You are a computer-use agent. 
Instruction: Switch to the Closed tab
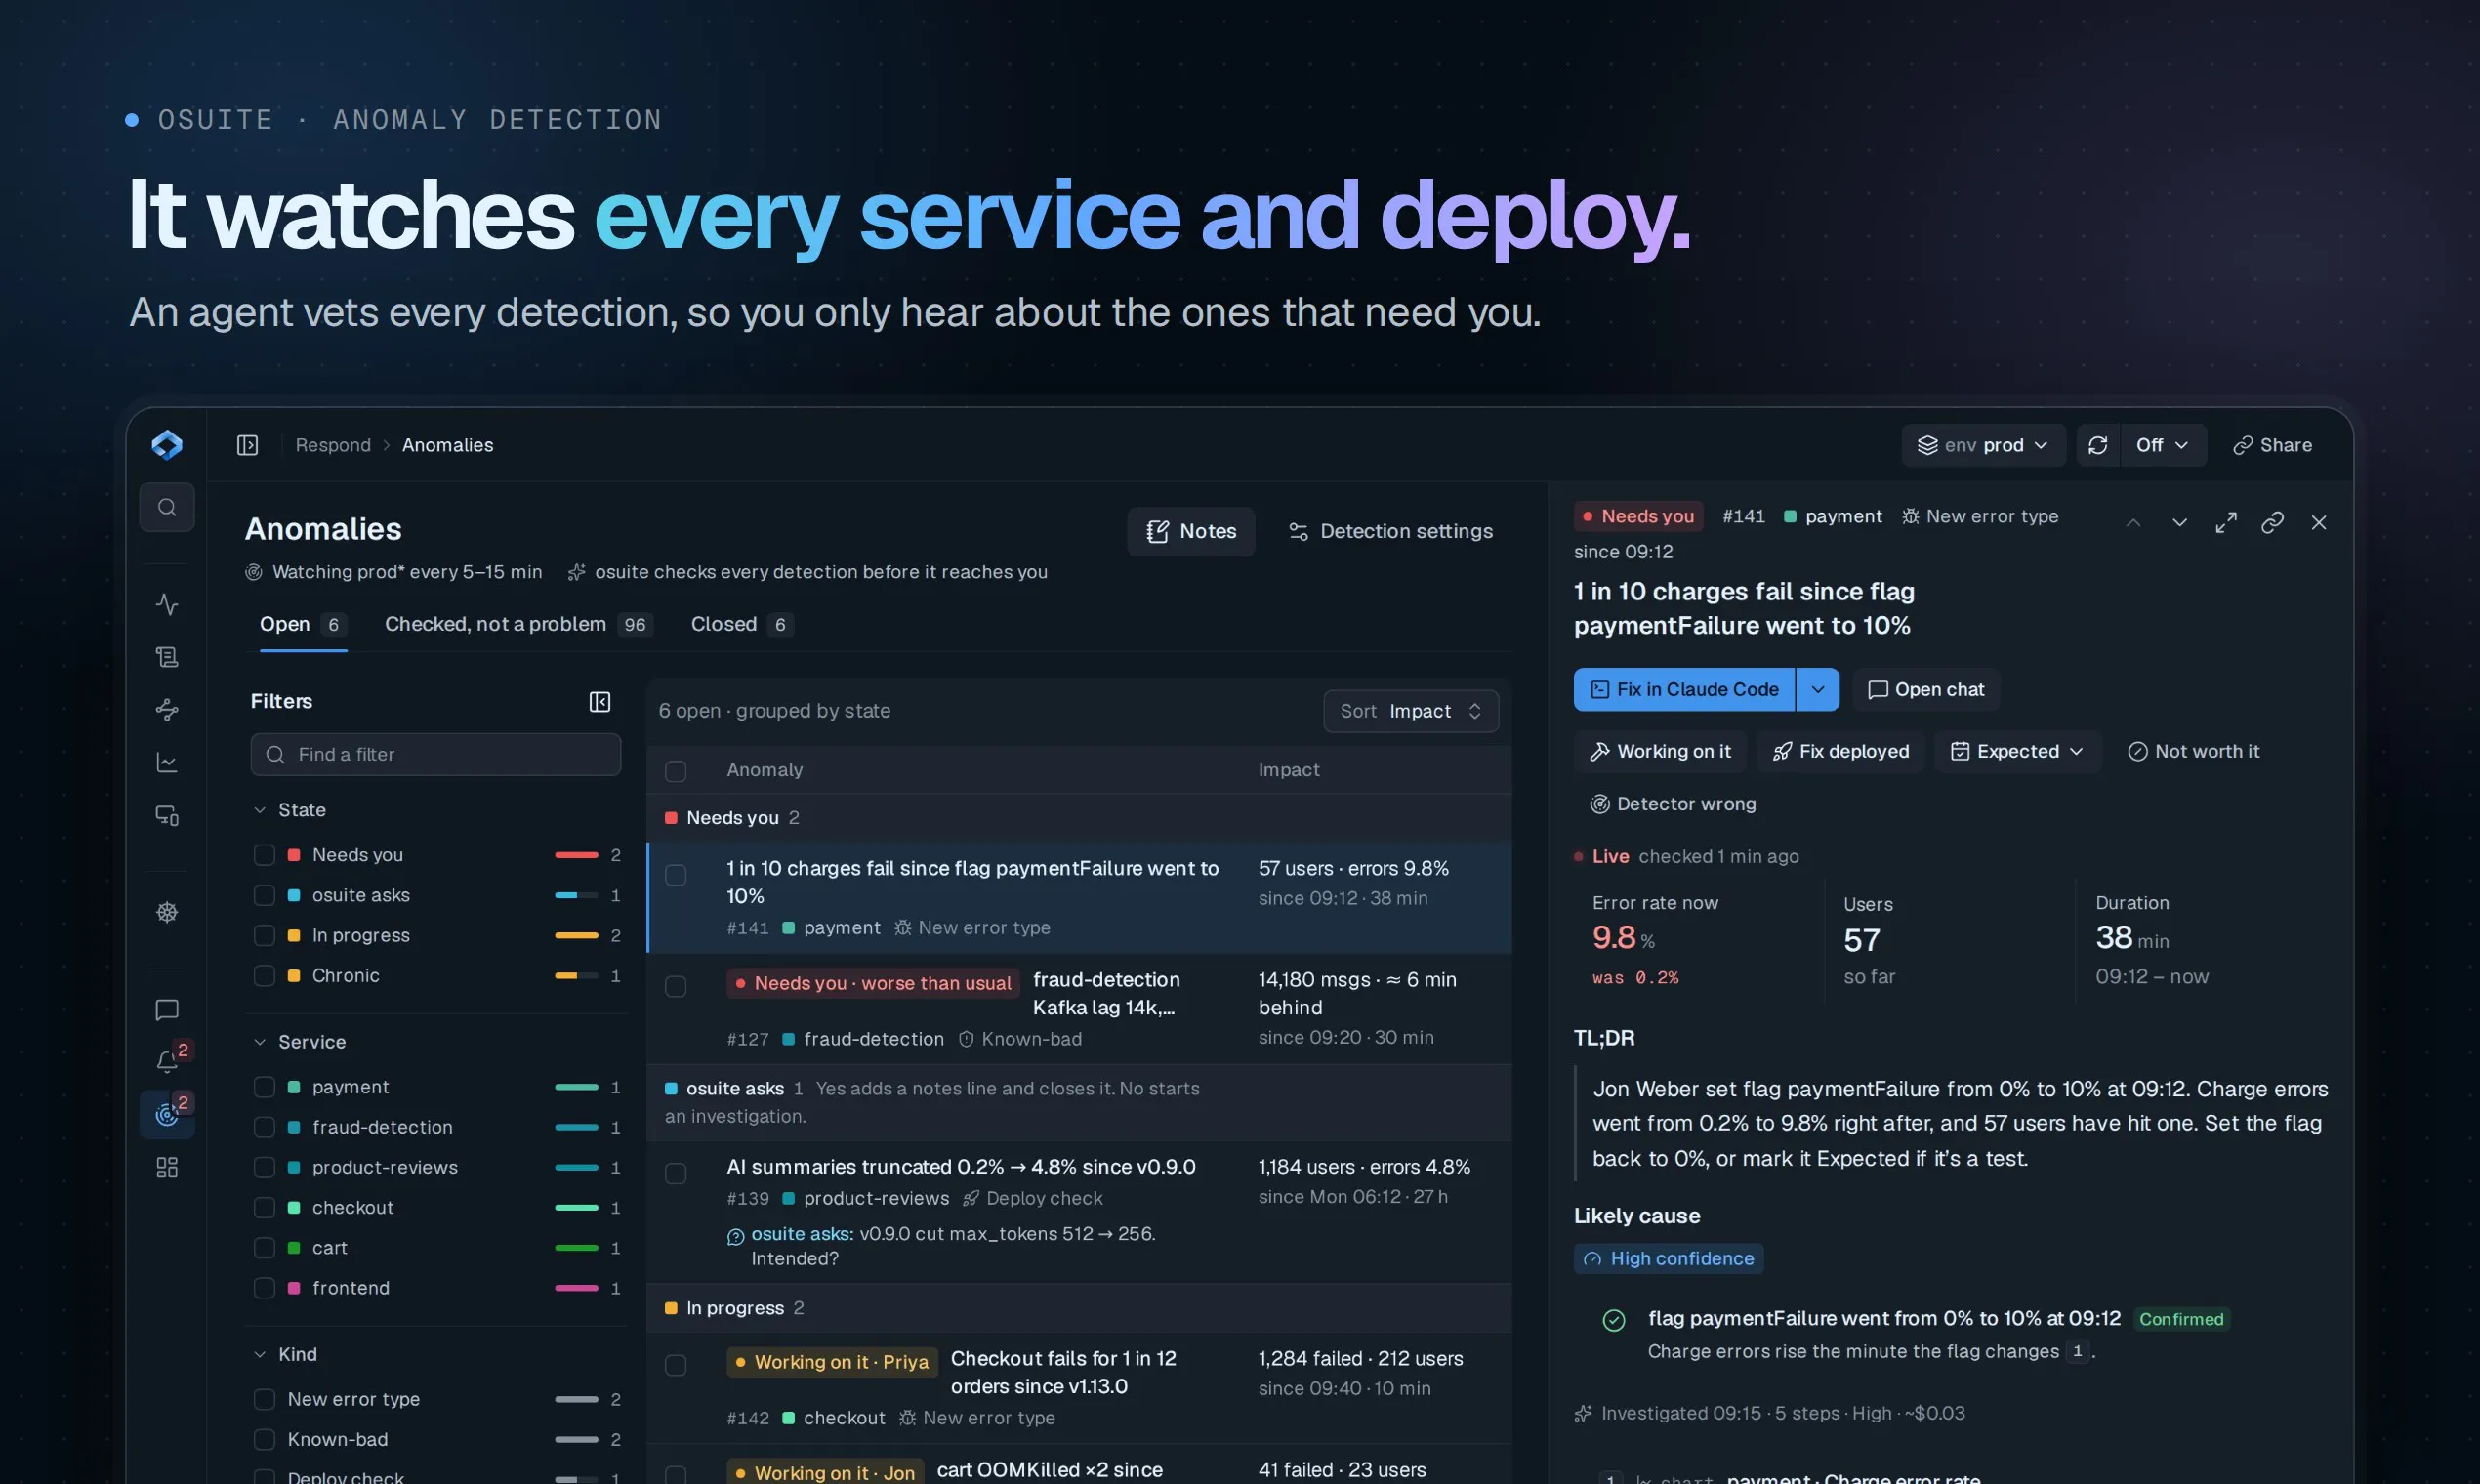click(741, 625)
